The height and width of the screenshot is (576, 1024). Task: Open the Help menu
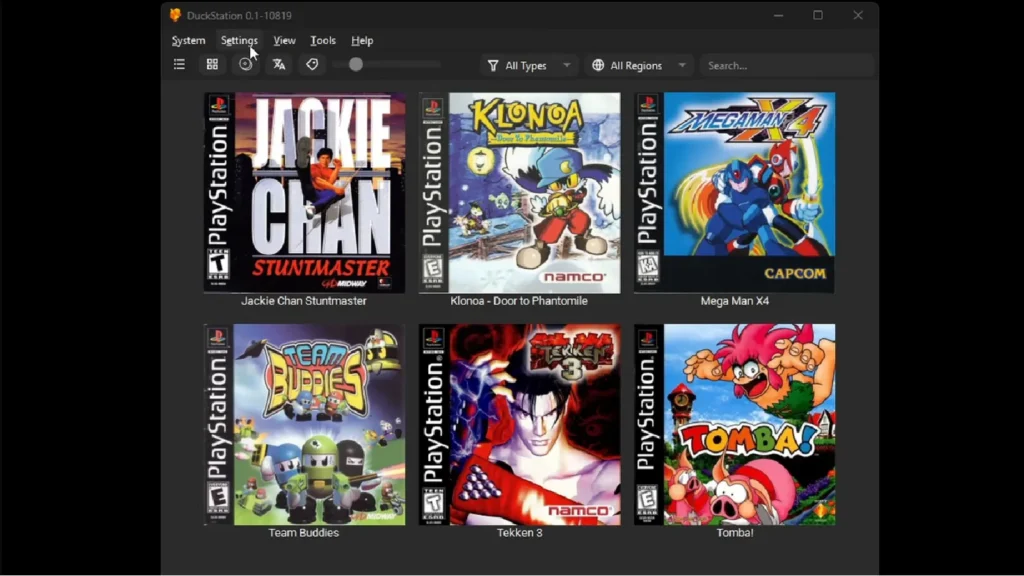point(362,40)
